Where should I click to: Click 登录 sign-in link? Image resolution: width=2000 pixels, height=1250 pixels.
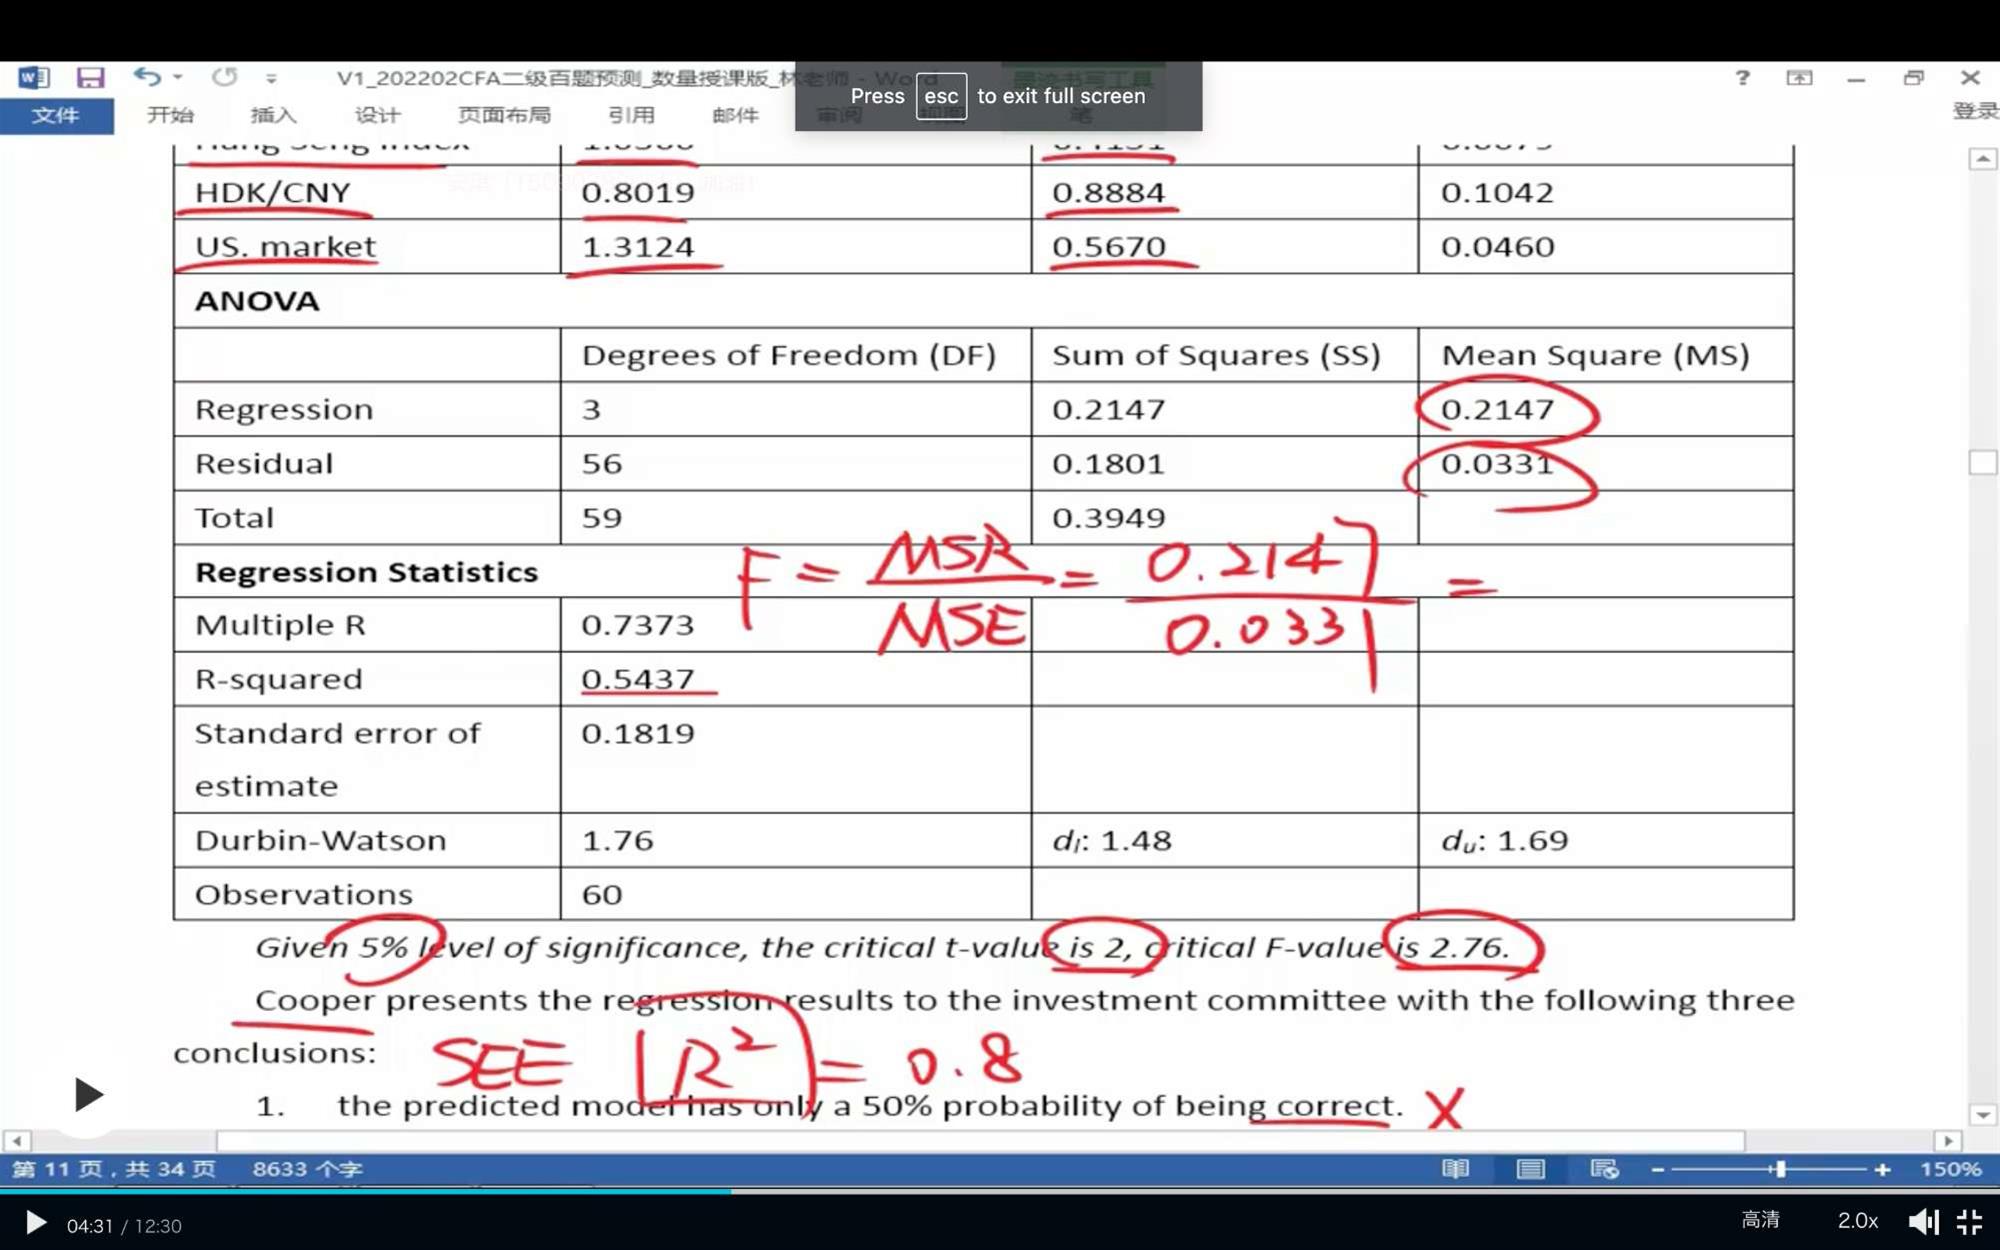[1976, 111]
